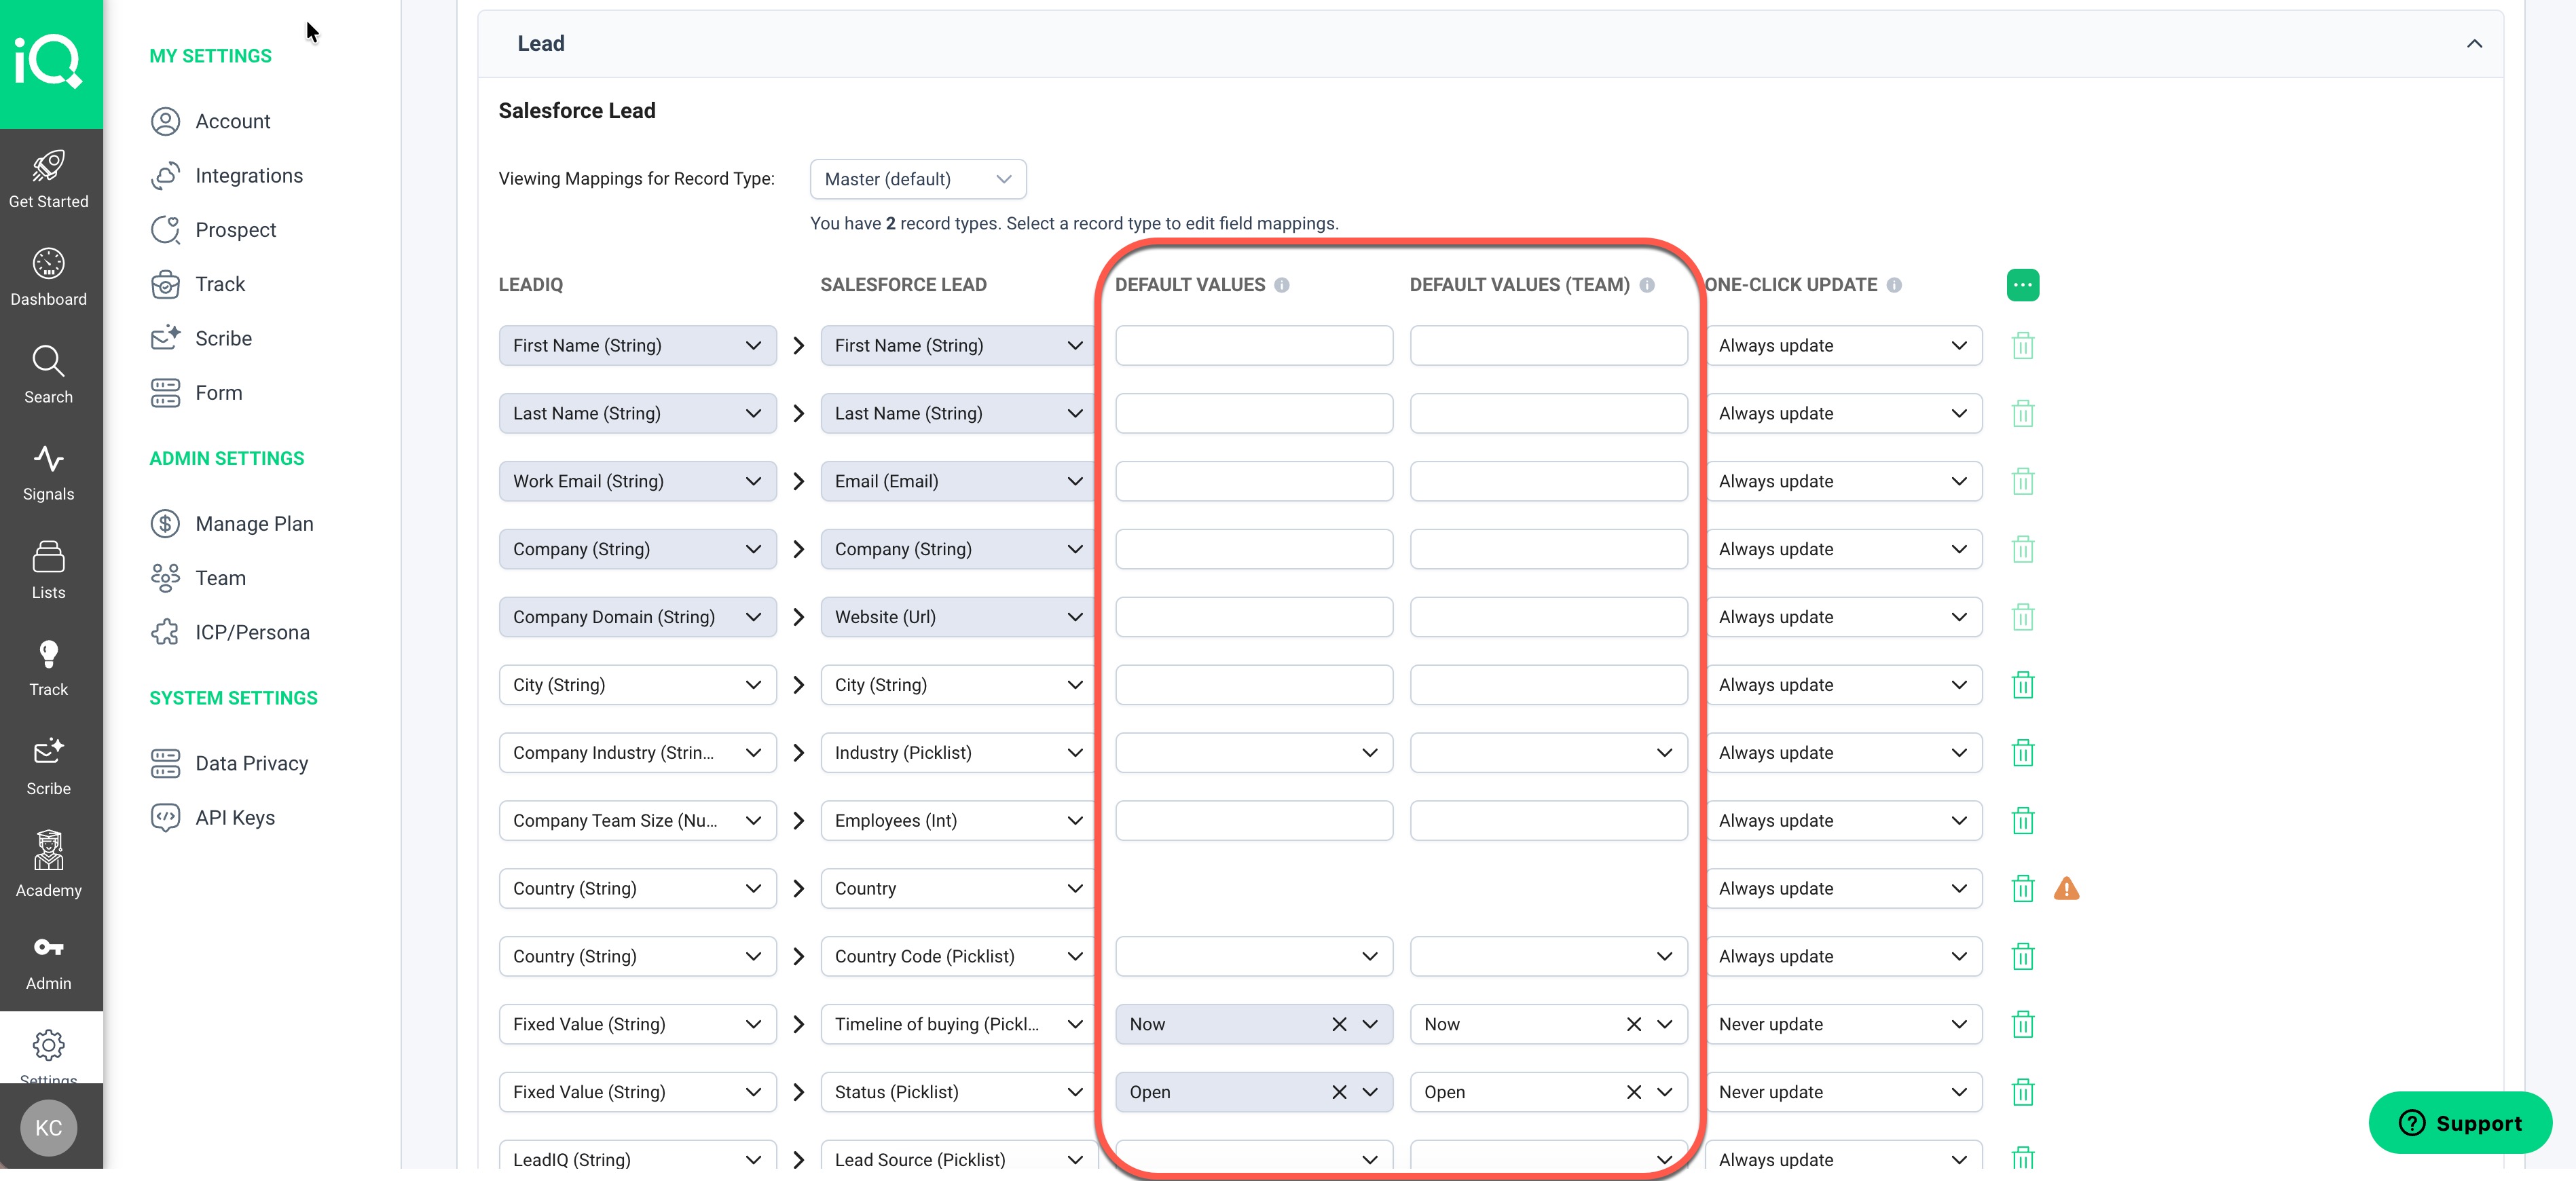Viewport: 2576px width, 1181px height.
Task: Collapse the Lead section chevron
Action: 2473,44
